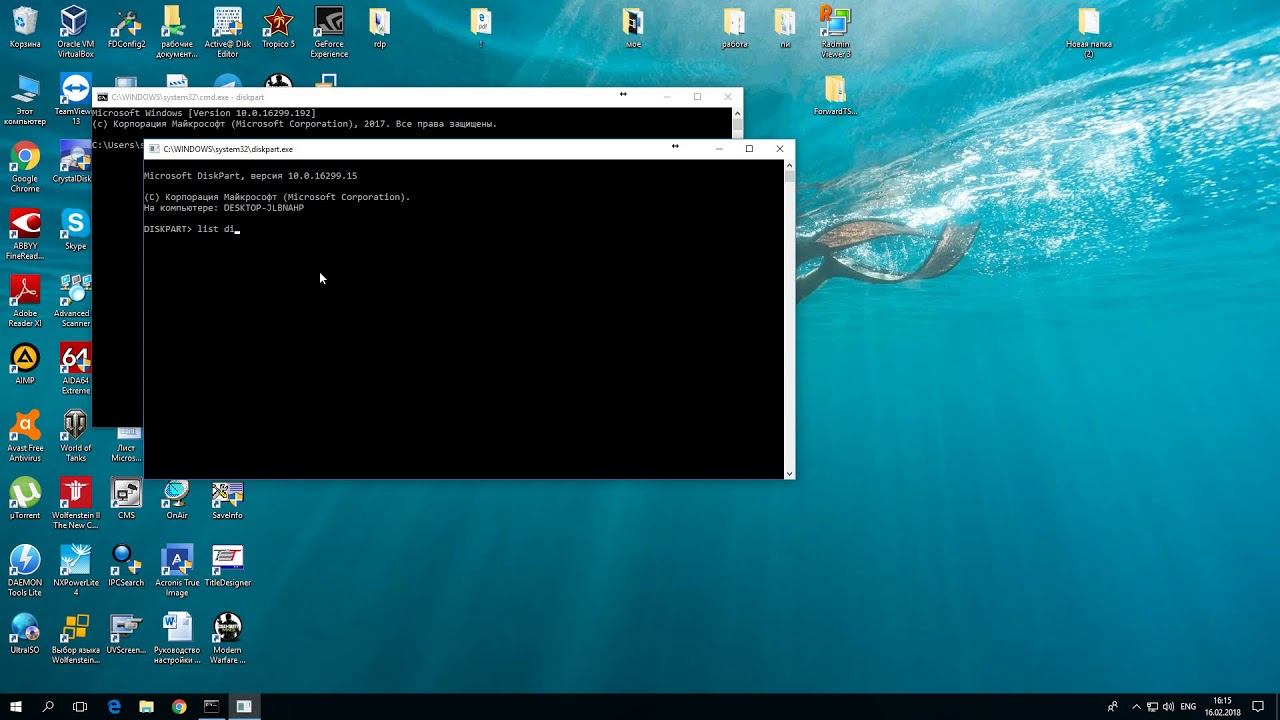Switch input language from ENG
Image resolution: width=1280 pixels, height=720 pixels.
point(1188,707)
